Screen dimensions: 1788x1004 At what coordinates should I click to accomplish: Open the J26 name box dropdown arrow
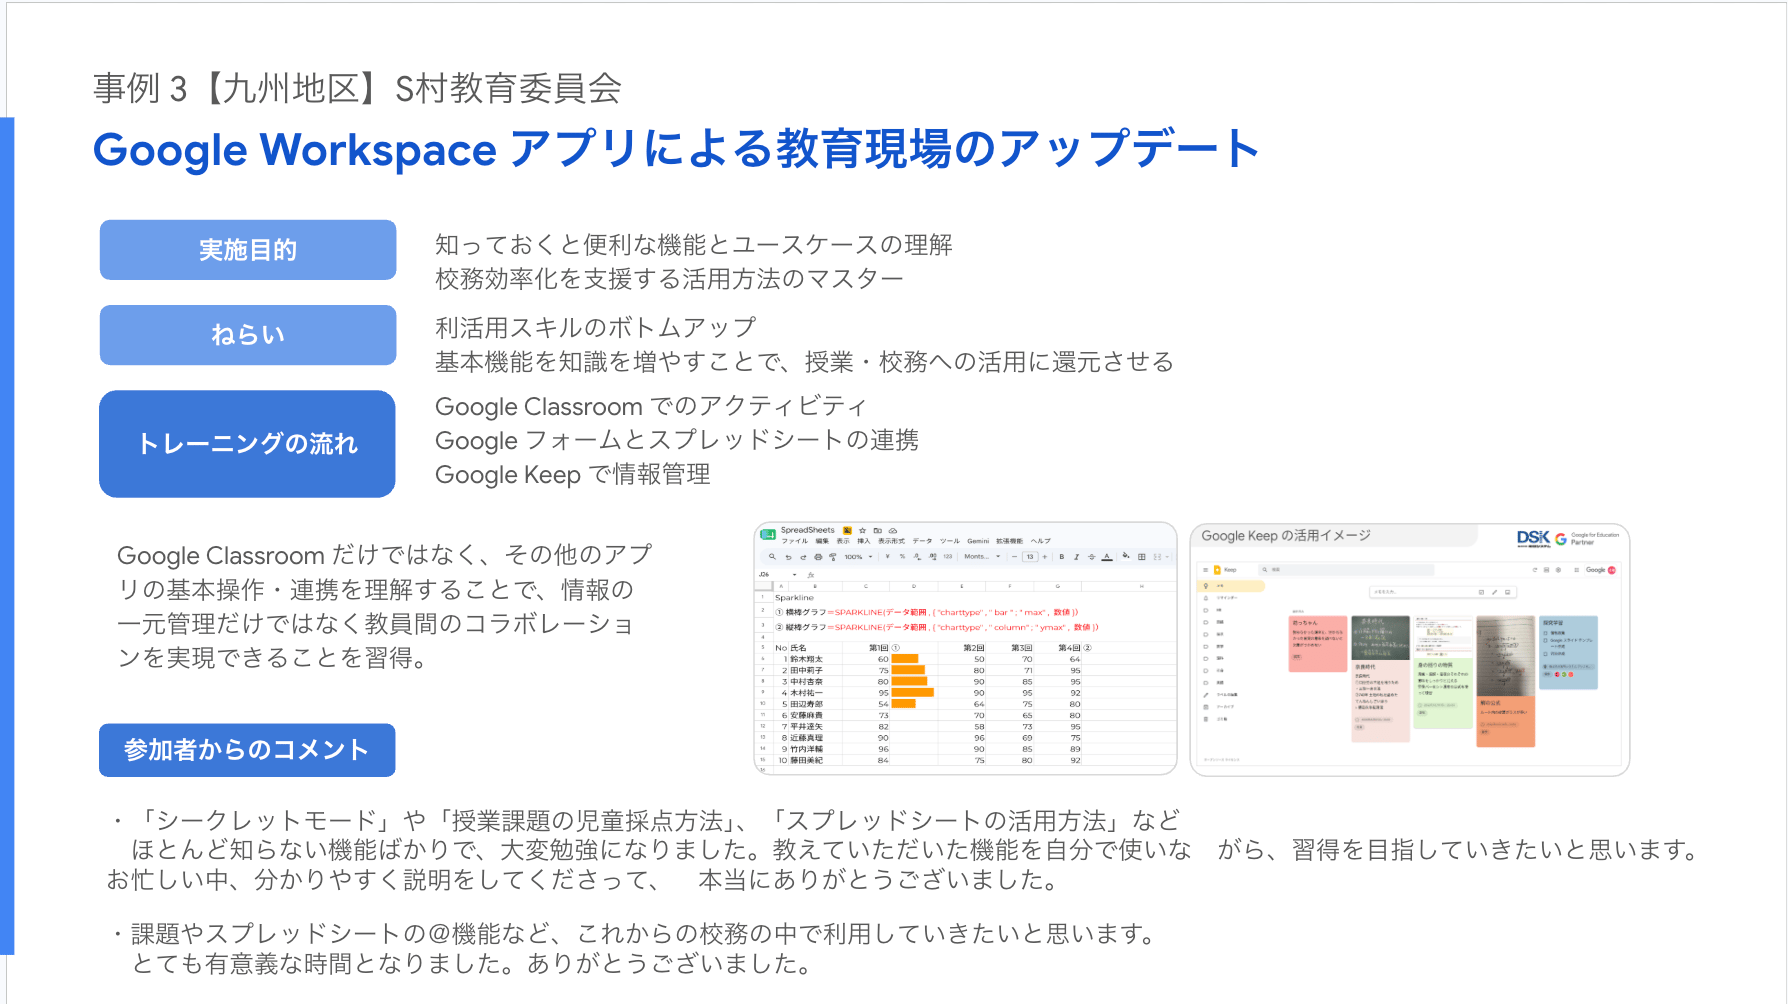coord(795,574)
